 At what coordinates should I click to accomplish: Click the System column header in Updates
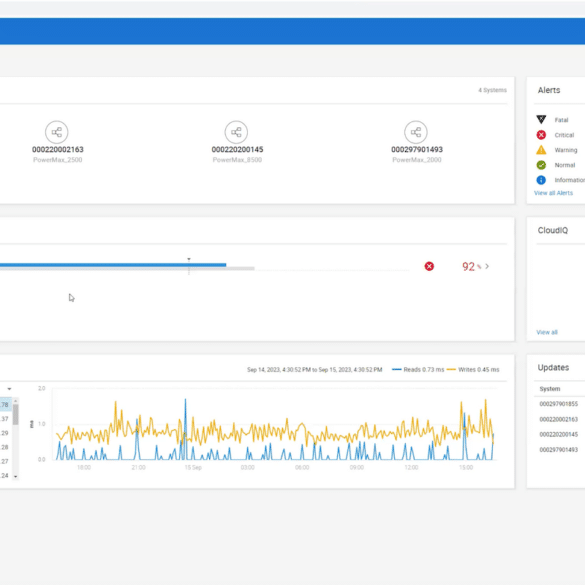click(550, 389)
